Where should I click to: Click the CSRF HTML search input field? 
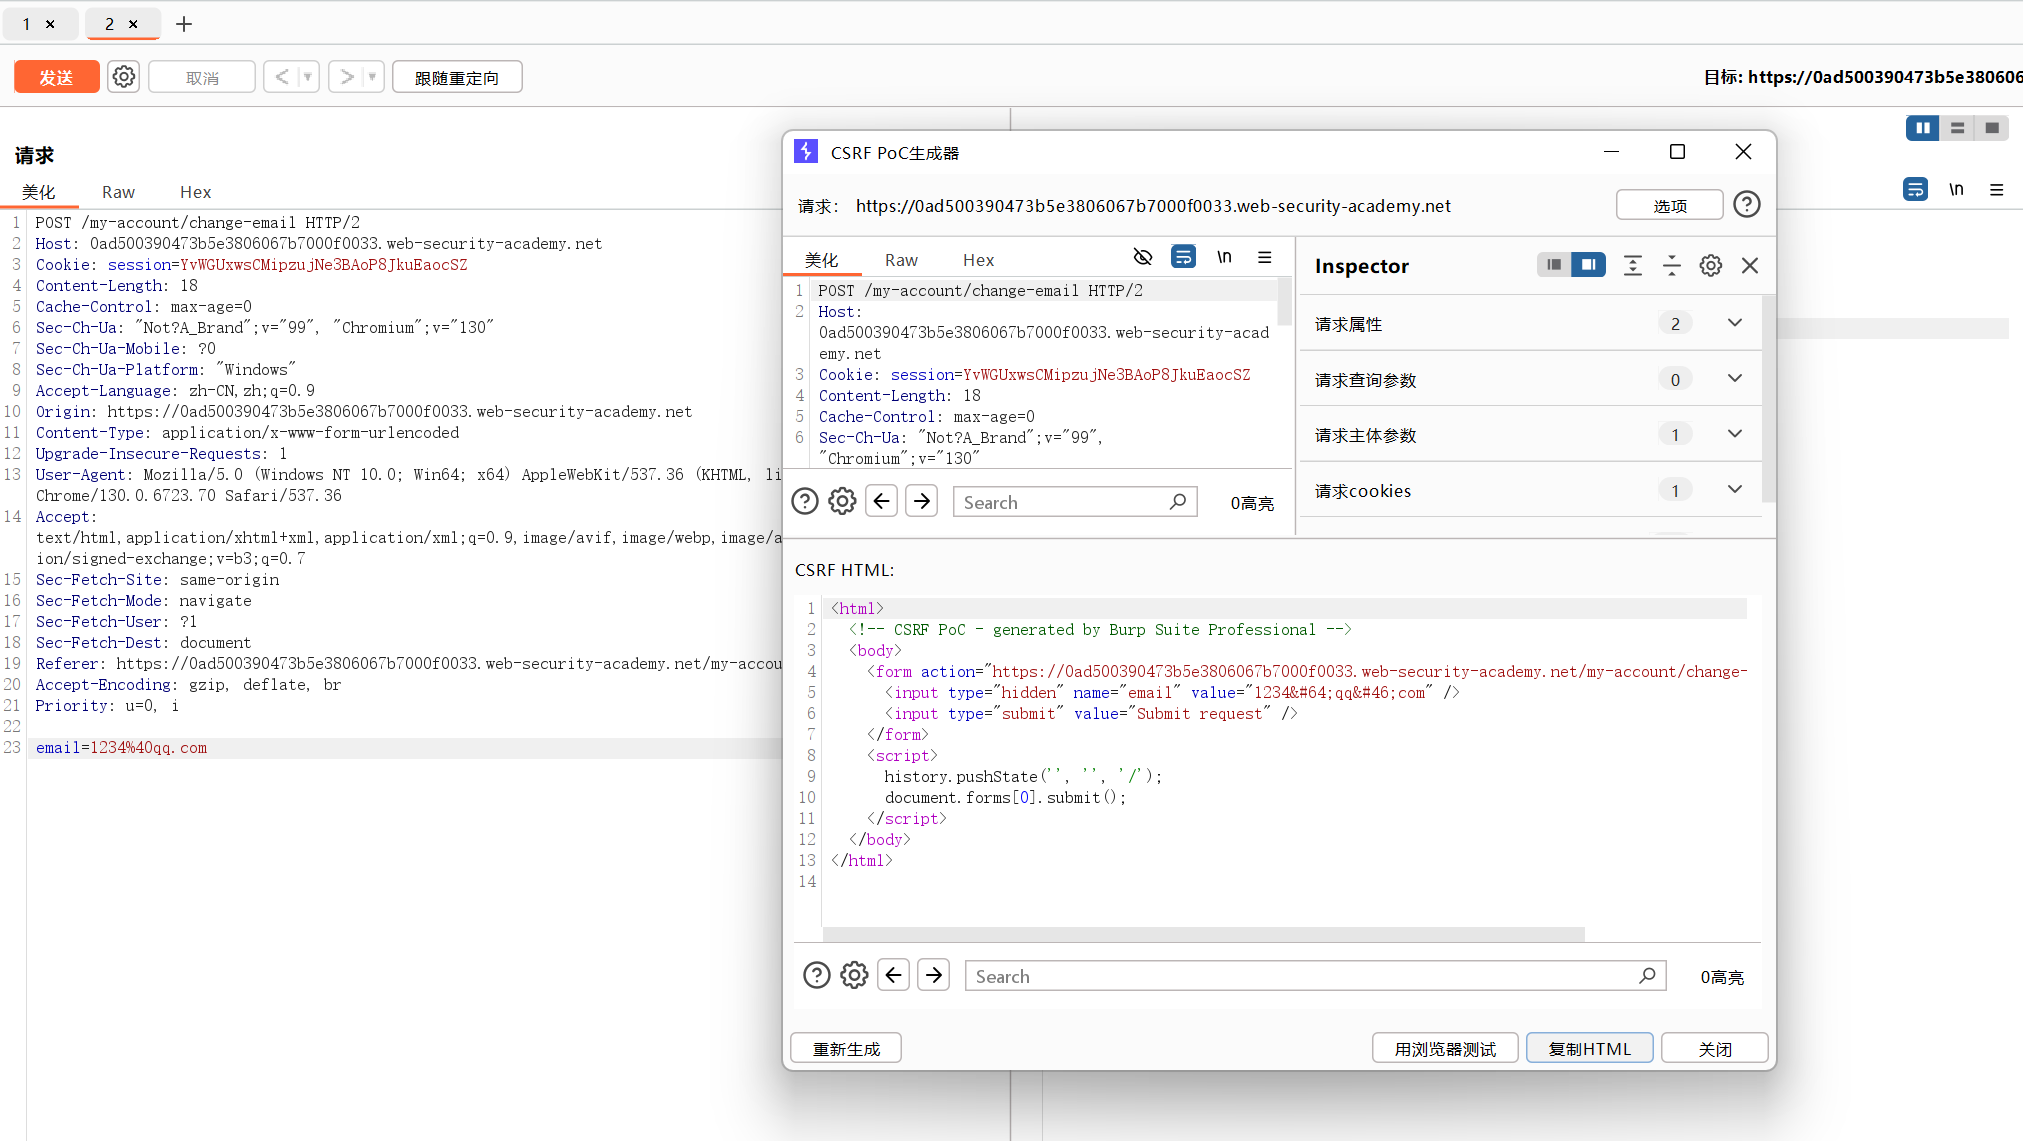(1300, 976)
